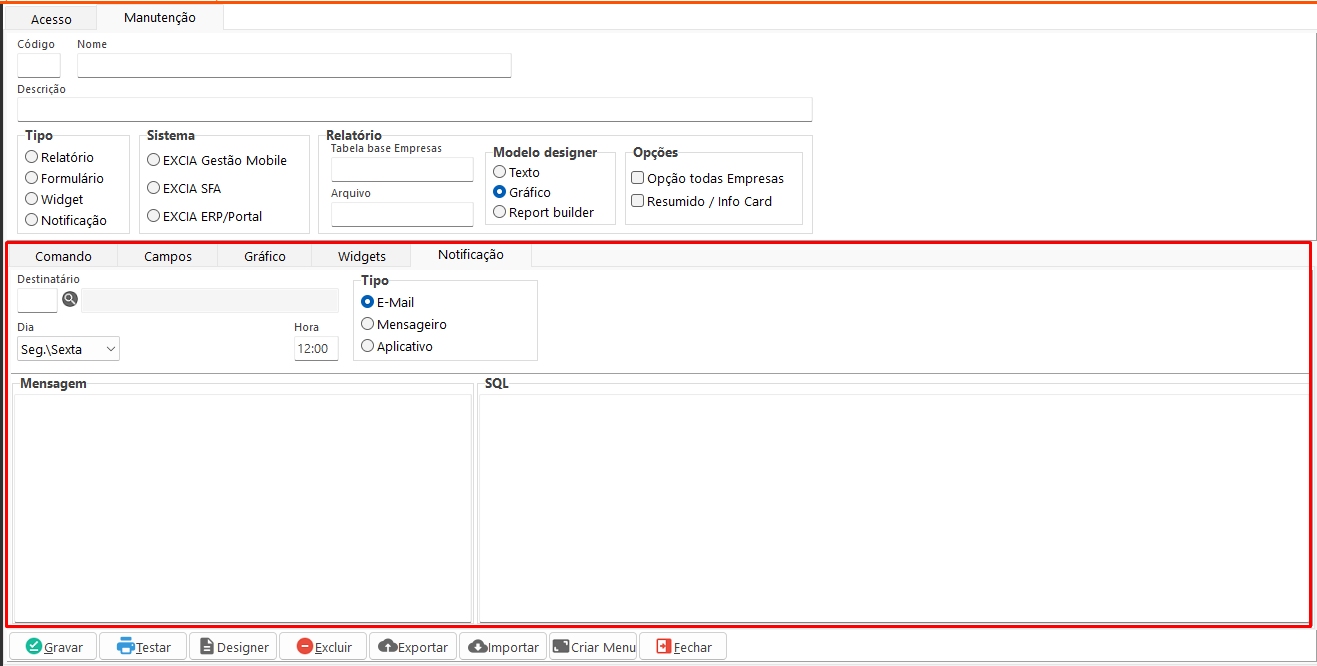Click Fechar to close the form
The image size is (1317, 666).
point(683,647)
